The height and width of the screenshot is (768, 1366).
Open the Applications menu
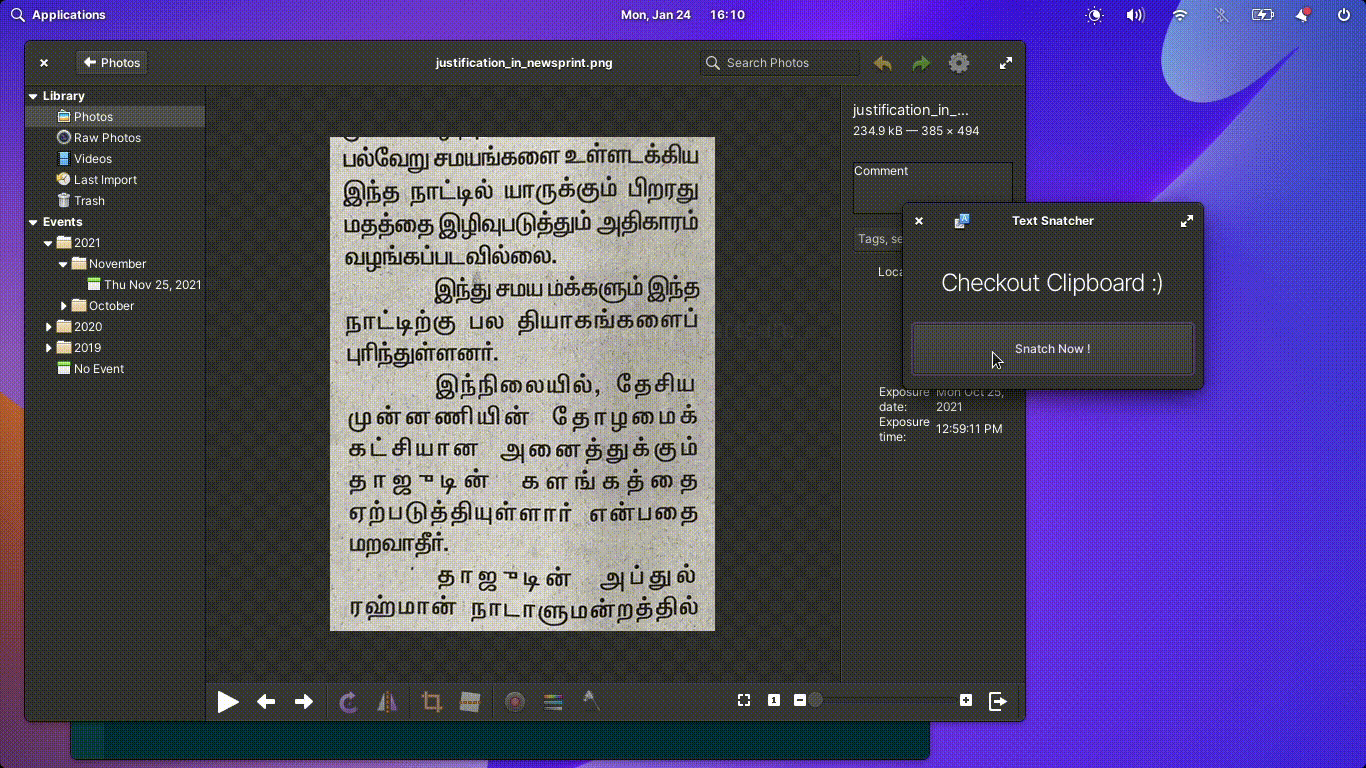(x=58, y=15)
